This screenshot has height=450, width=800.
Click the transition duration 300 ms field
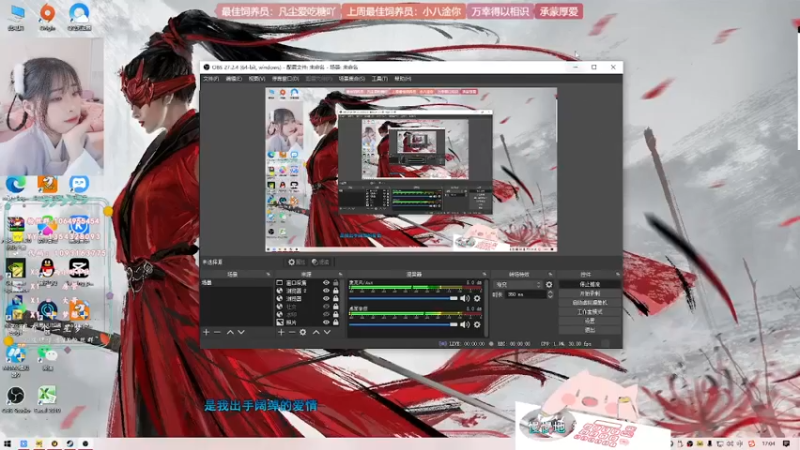coord(524,294)
